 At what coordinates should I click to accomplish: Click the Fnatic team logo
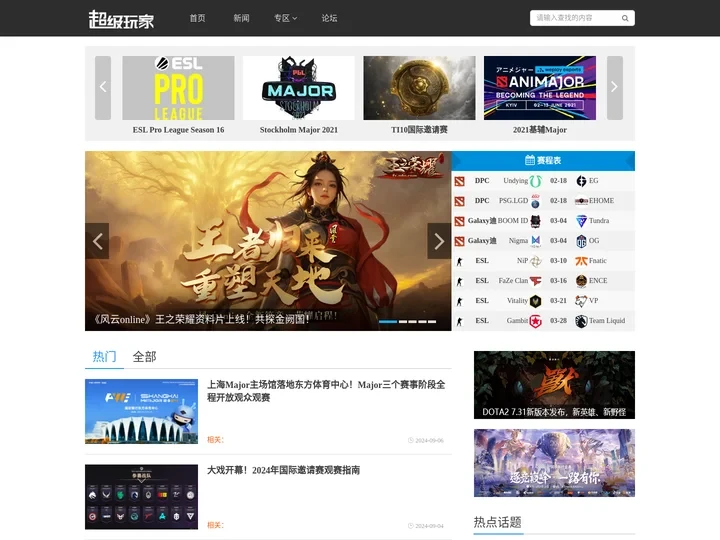pyautogui.click(x=581, y=261)
